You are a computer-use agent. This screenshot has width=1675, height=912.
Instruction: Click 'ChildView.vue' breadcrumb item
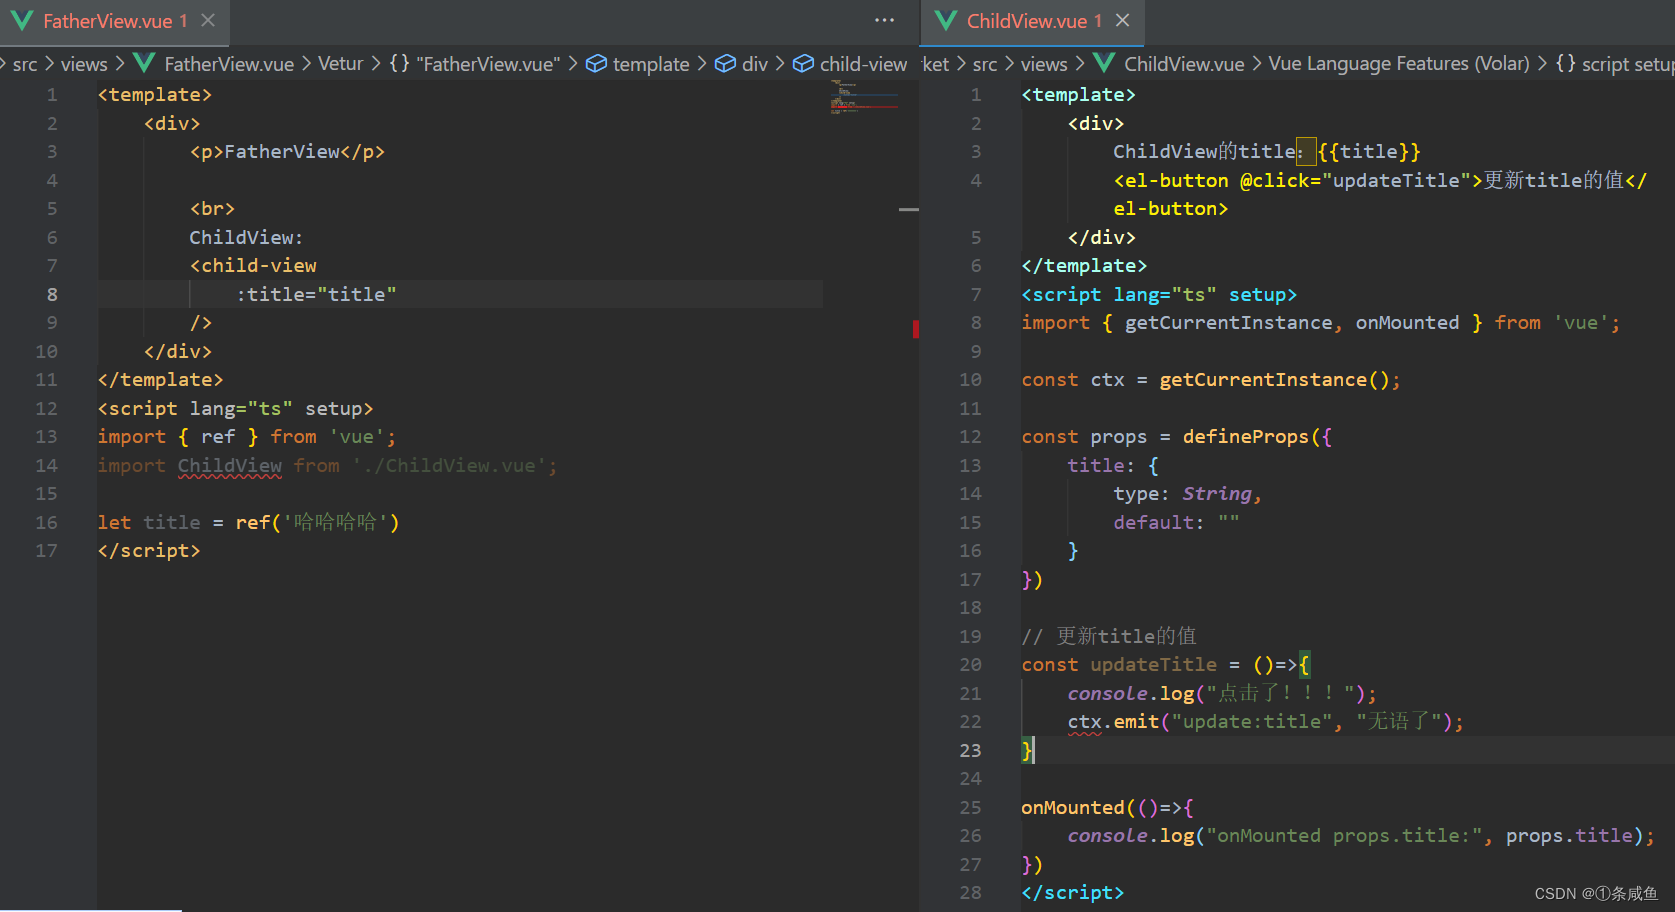pos(1184,64)
